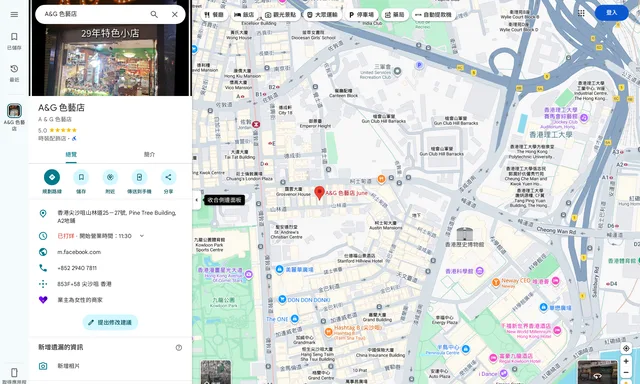The width and height of the screenshot is (640, 384).
Task: Click Jordan MTR station icon
Action: click(256, 124)
